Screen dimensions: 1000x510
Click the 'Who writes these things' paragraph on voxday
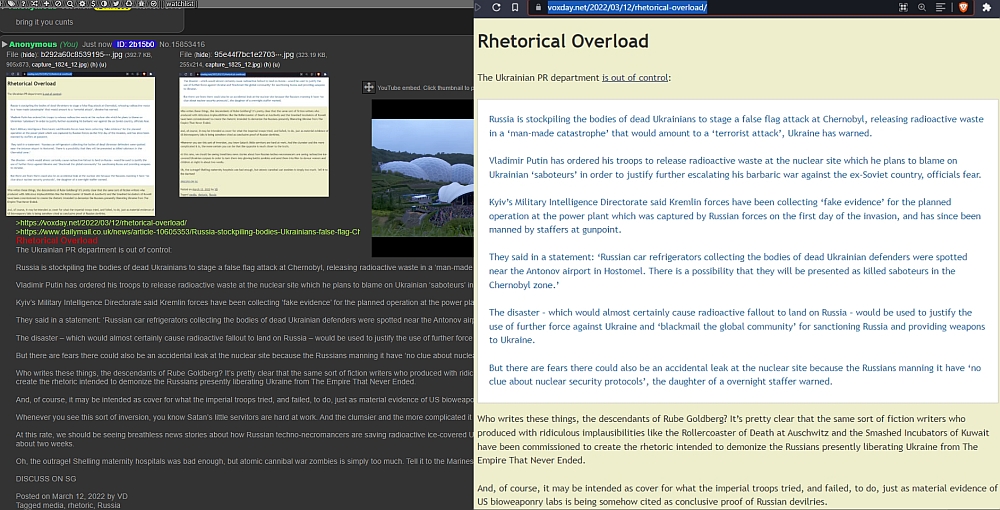click(733, 439)
